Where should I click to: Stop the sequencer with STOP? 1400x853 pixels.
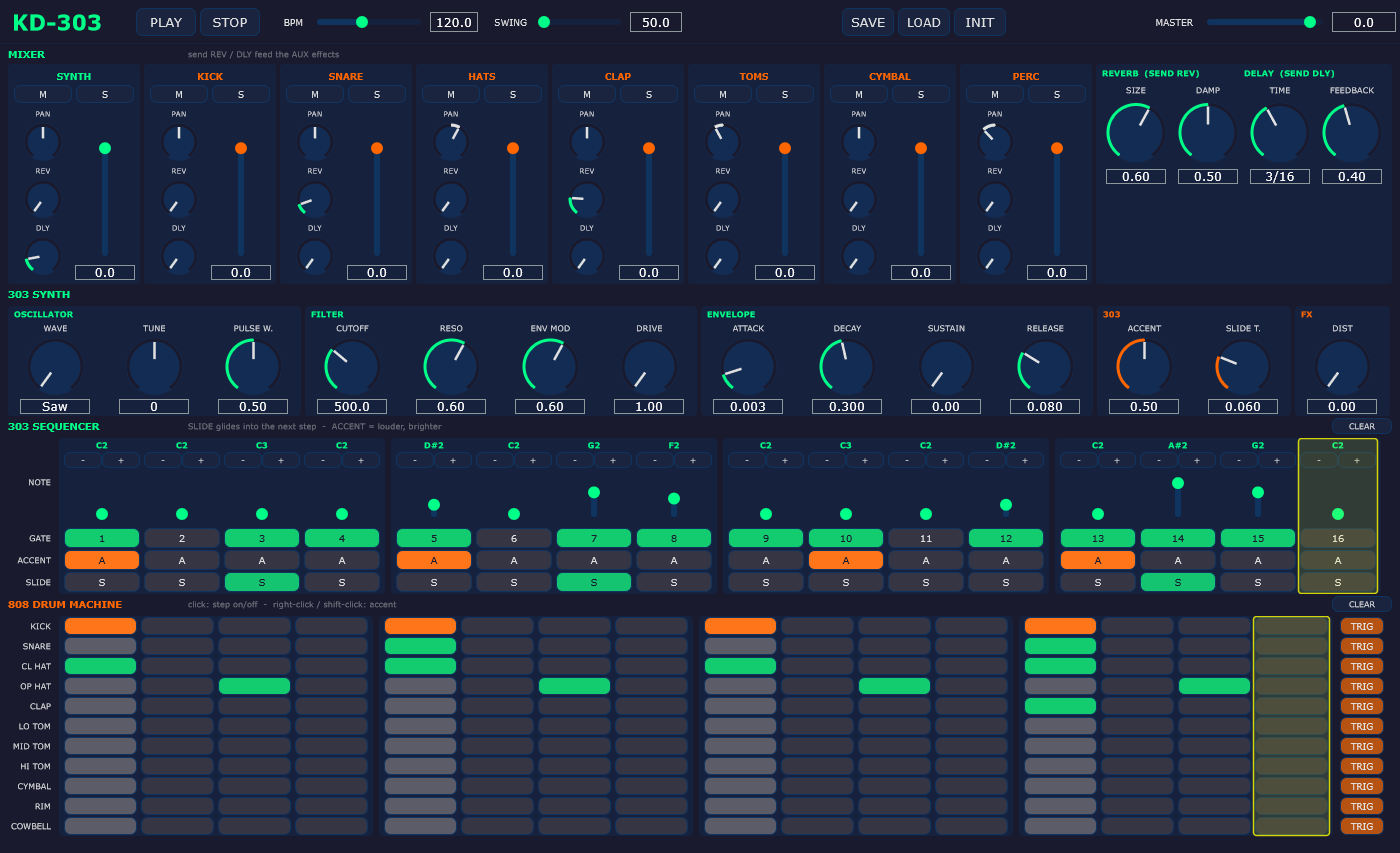(230, 22)
